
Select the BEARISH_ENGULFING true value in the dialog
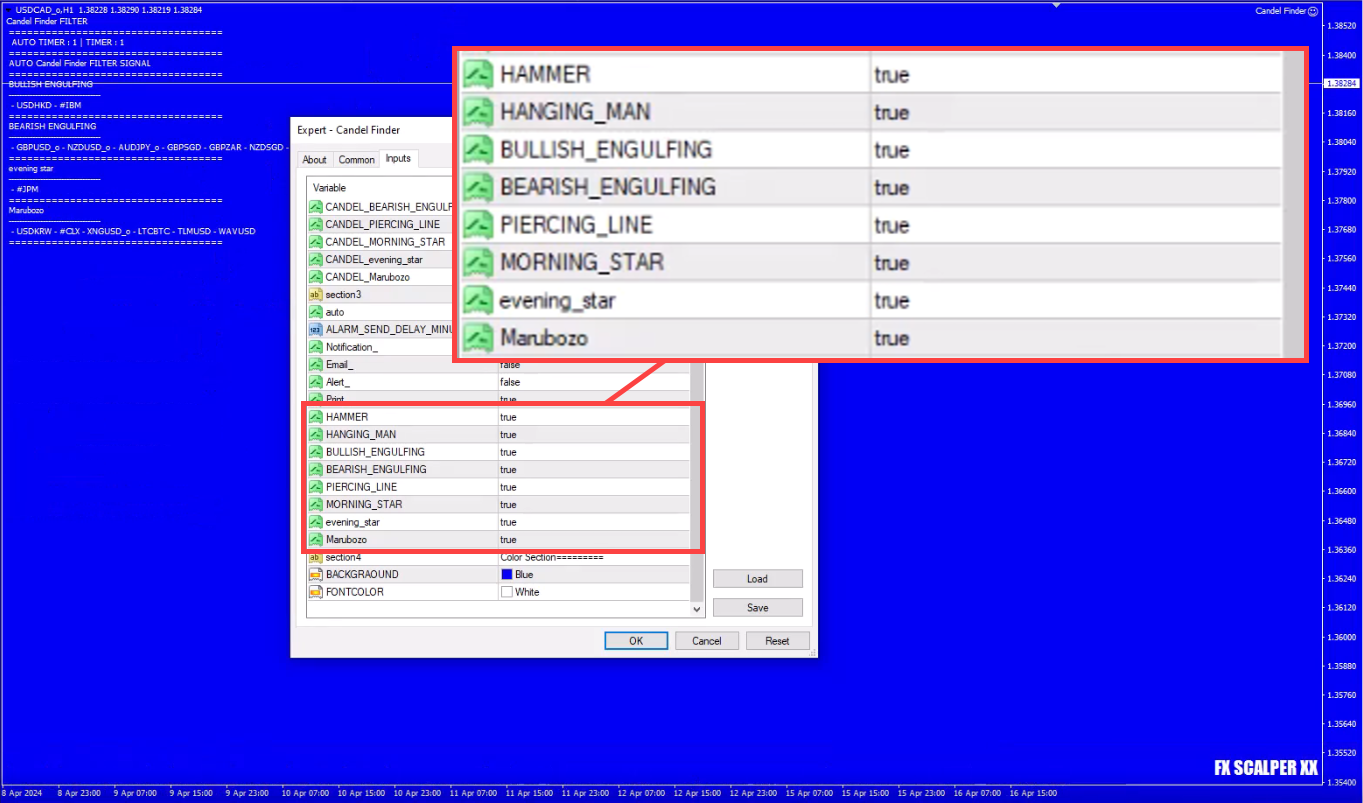point(508,469)
